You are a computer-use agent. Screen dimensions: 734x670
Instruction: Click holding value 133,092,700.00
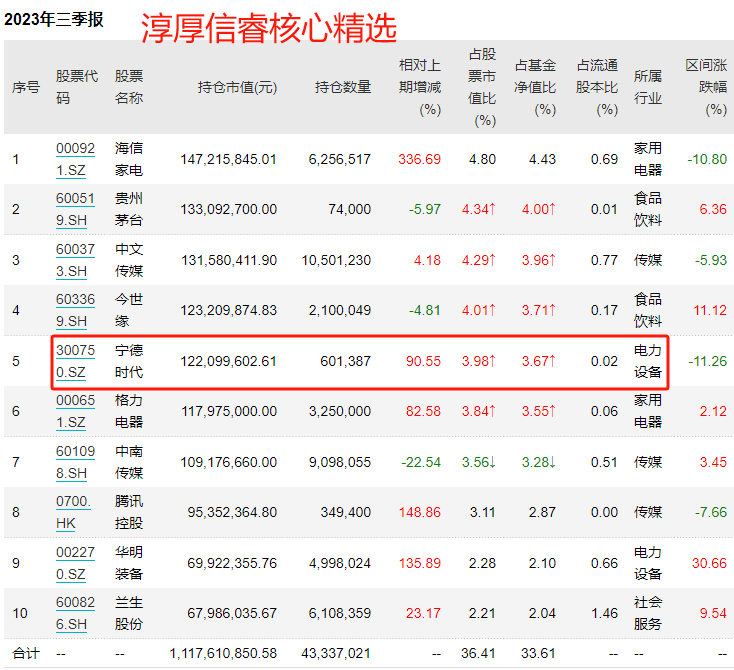click(x=228, y=209)
